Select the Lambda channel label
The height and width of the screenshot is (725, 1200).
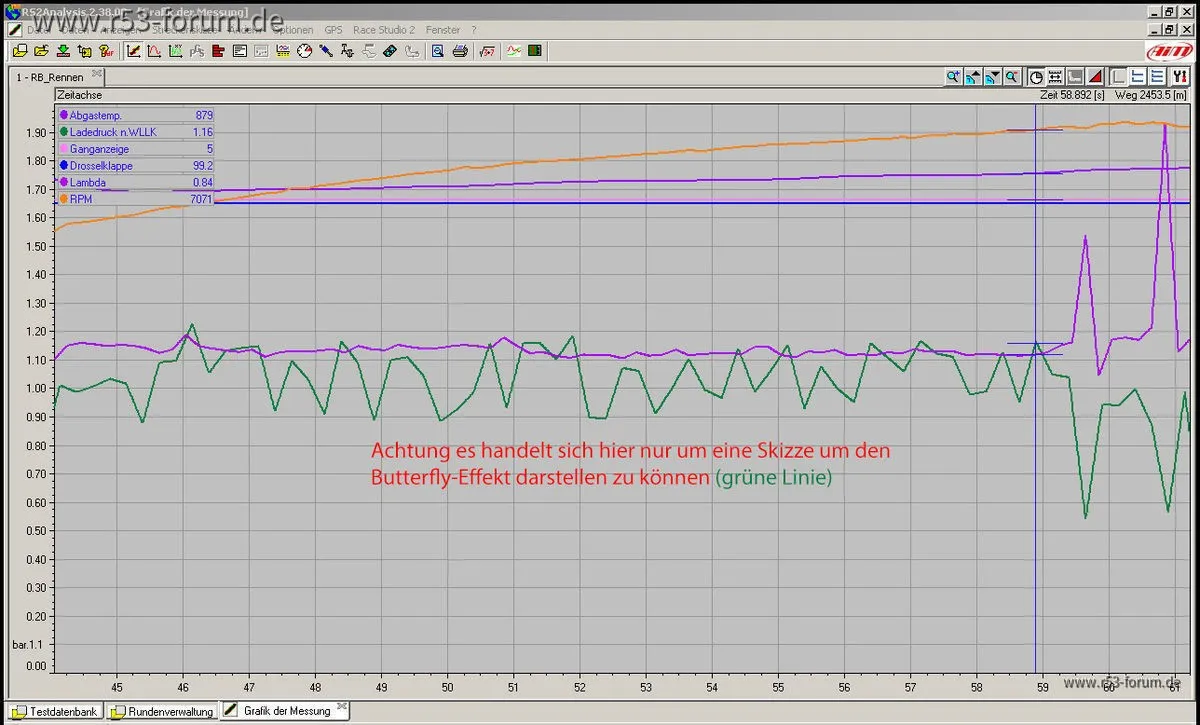[88, 182]
